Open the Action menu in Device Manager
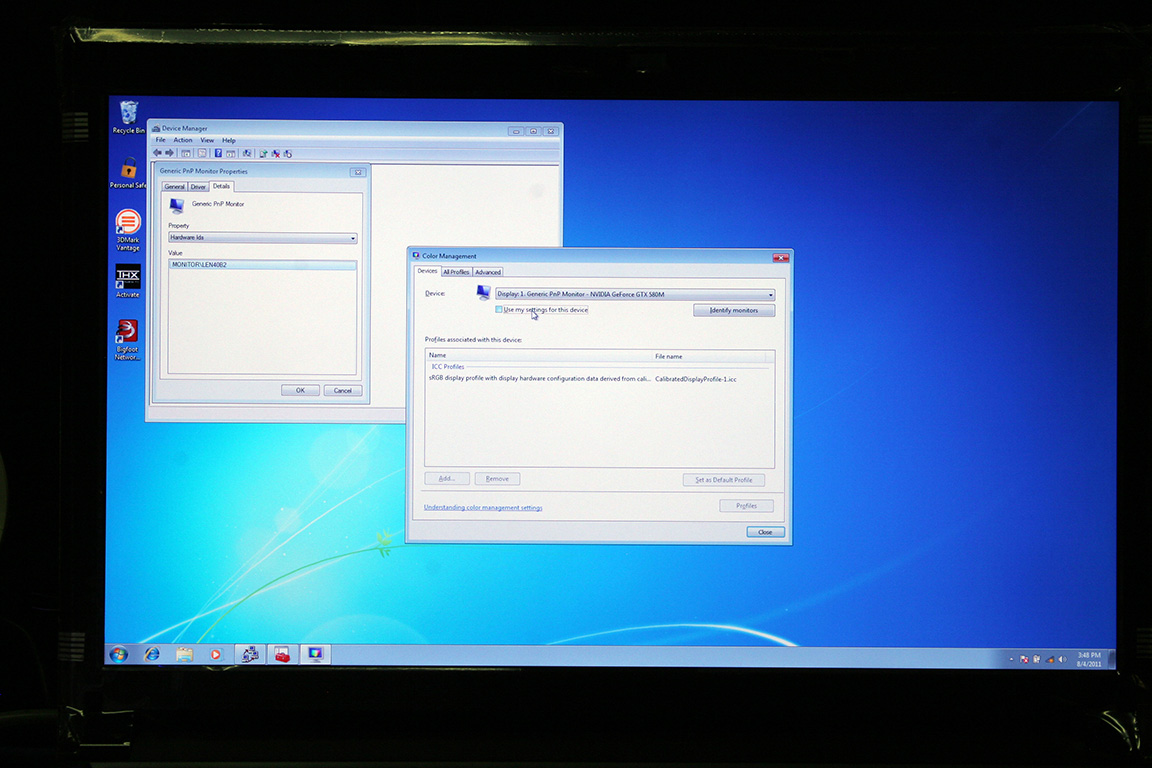1152x768 pixels. pos(182,140)
